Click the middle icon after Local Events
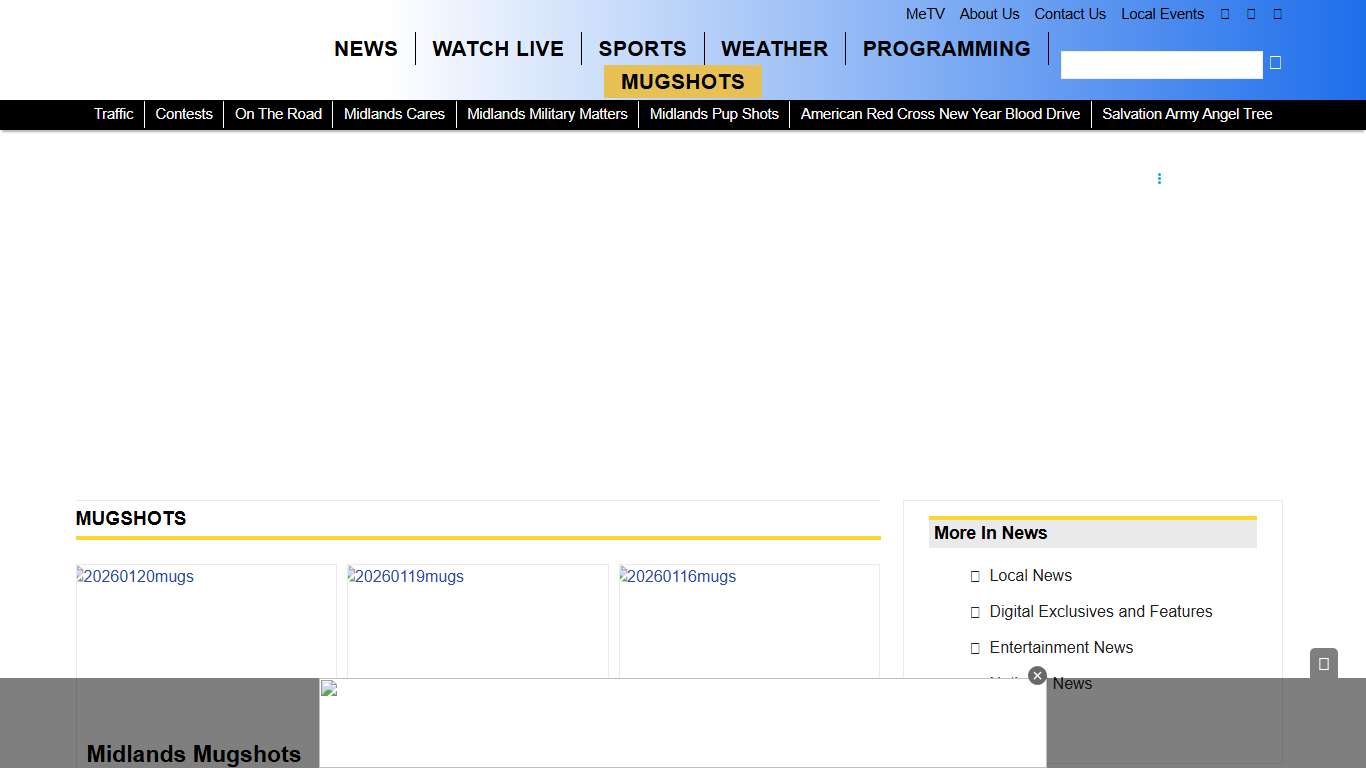Screen dimensions: 1366x768 tap(1251, 14)
